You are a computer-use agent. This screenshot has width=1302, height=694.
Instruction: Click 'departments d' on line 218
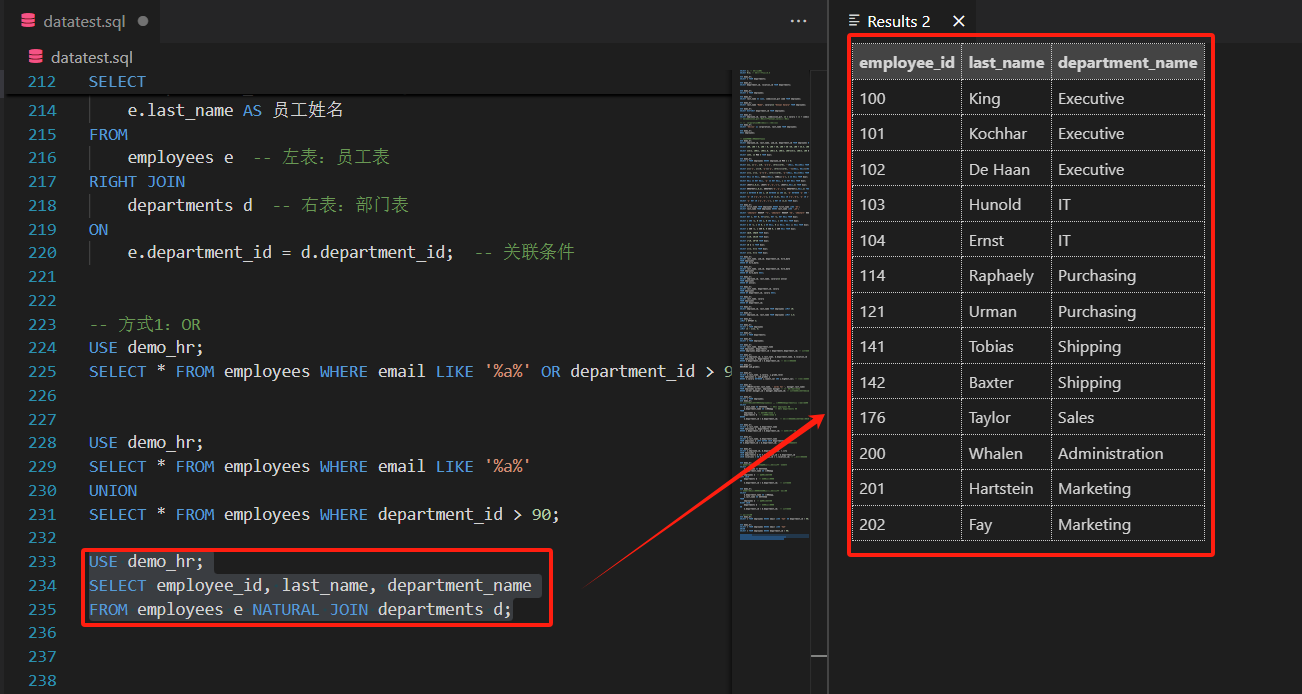190,206
